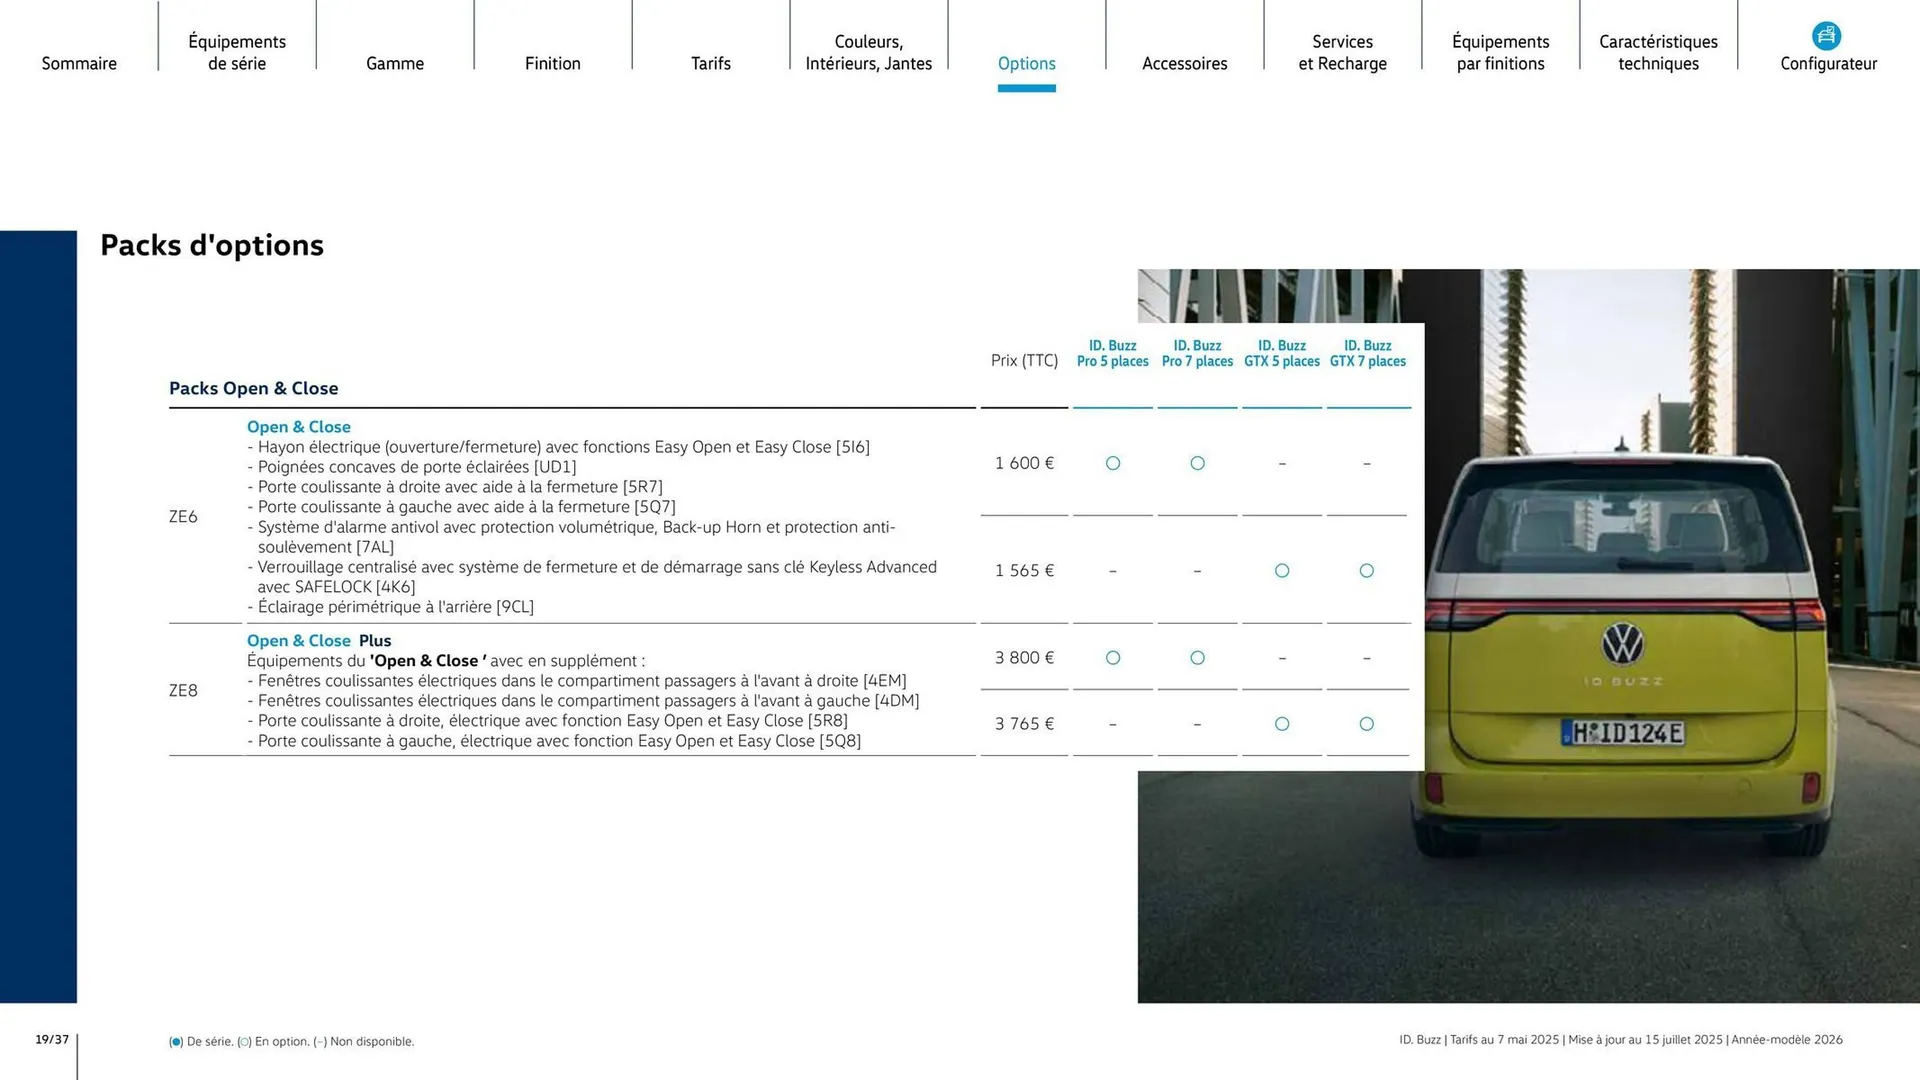The image size is (1920, 1080).
Task: Click the Open & Close Plus heading
Action: point(318,640)
